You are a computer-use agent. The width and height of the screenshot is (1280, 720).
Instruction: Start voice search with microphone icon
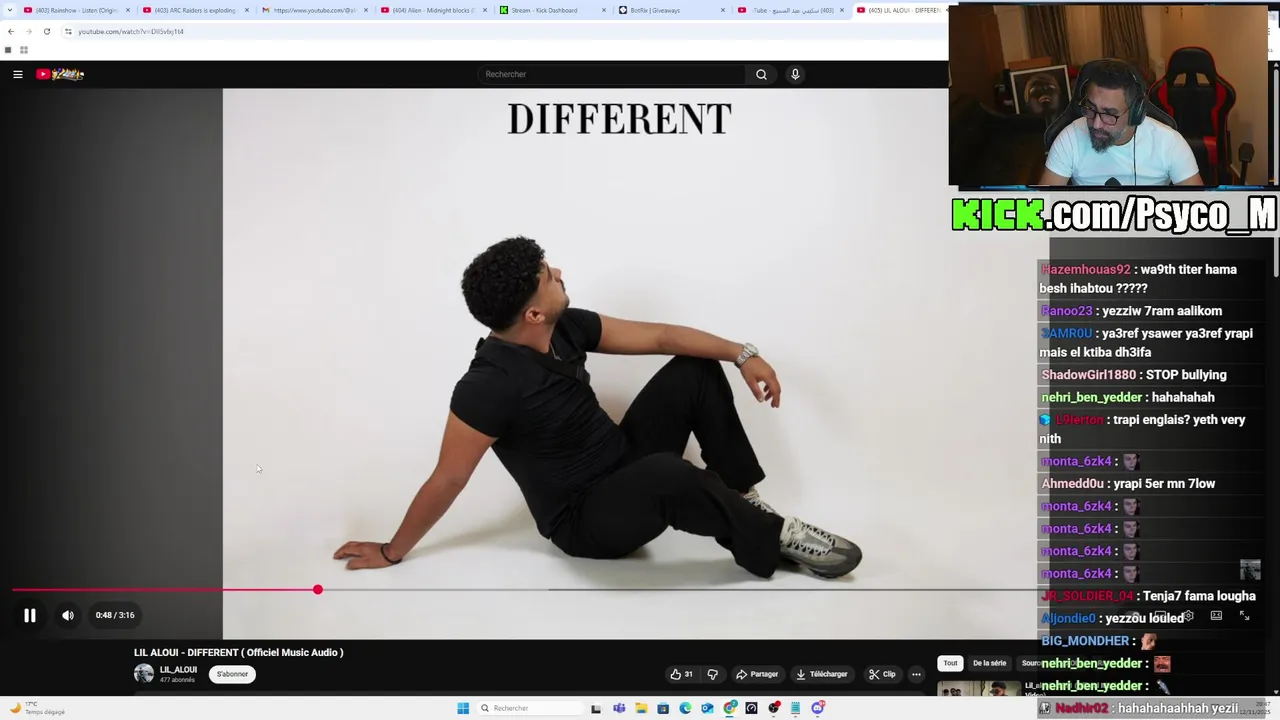(x=795, y=74)
